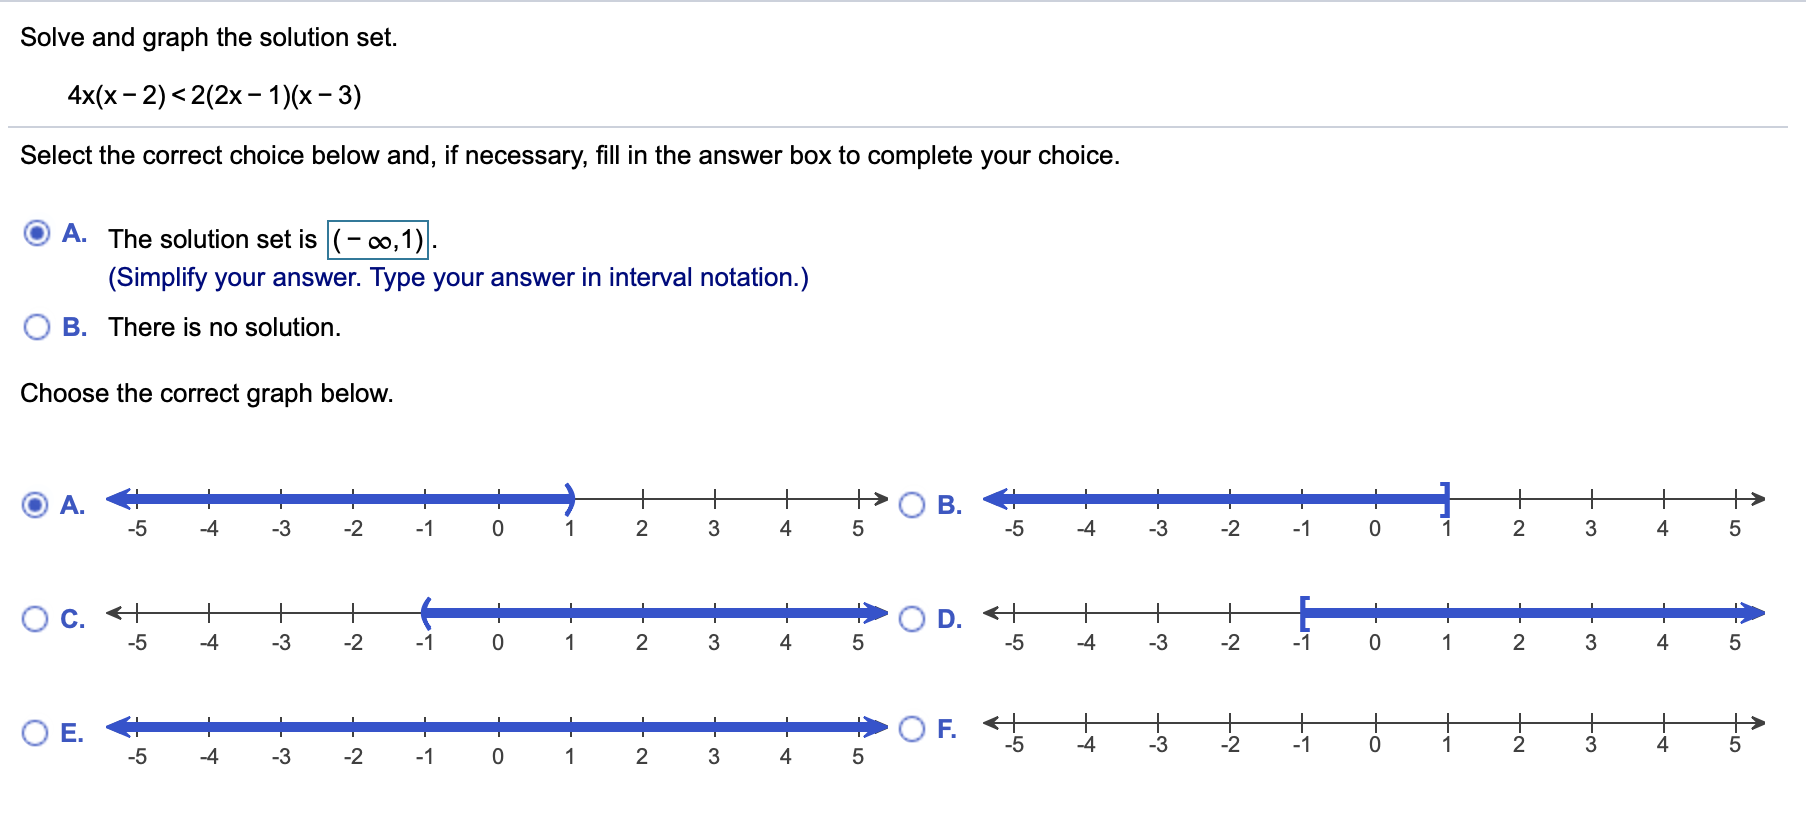Choose graph option A radio button
1806x834 pixels.
pyautogui.click(x=36, y=505)
